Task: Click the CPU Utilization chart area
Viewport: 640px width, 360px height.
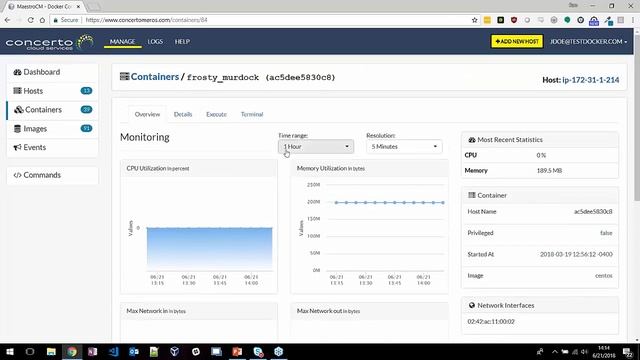Action: [x=209, y=249]
